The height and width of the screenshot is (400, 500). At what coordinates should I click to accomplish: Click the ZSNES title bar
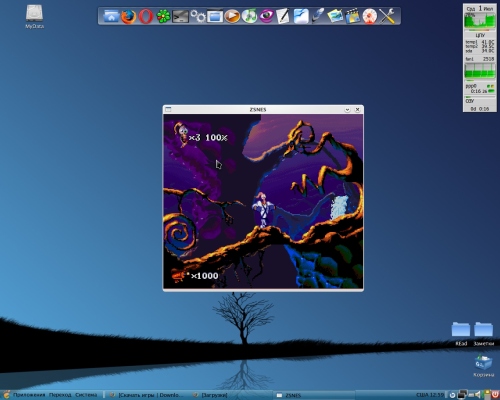258,109
